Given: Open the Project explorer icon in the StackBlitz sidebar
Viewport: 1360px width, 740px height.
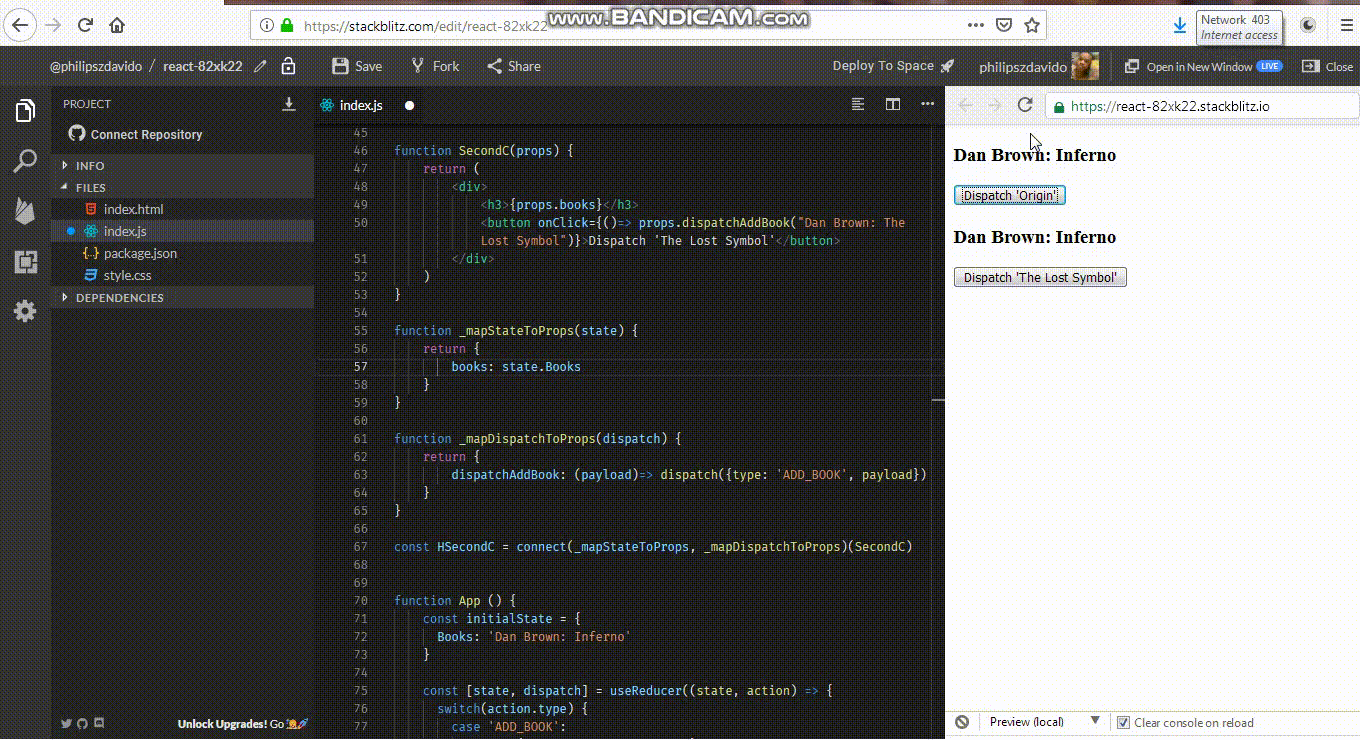Looking at the screenshot, I should [x=25, y=111].
